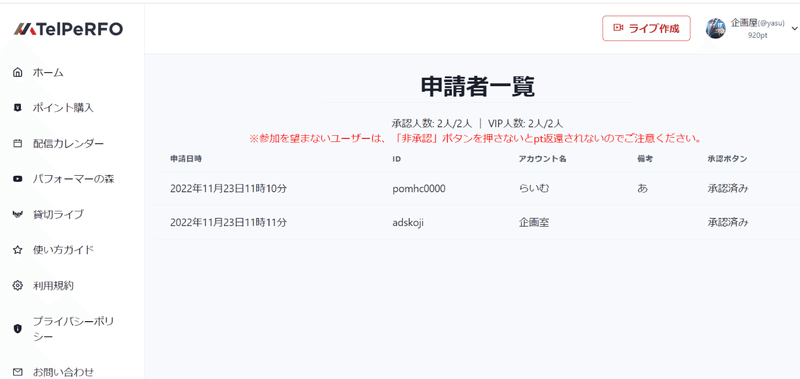The width and height of the screenshot is (800, 379).
Task: Open プライバシーポリシー link in sidebar
Action: pyautogui.click(x=72, y=329)
